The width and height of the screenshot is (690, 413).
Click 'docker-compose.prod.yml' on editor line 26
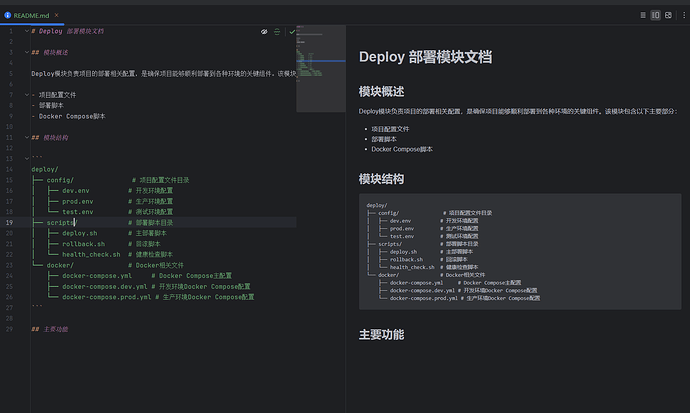[106, 297]
